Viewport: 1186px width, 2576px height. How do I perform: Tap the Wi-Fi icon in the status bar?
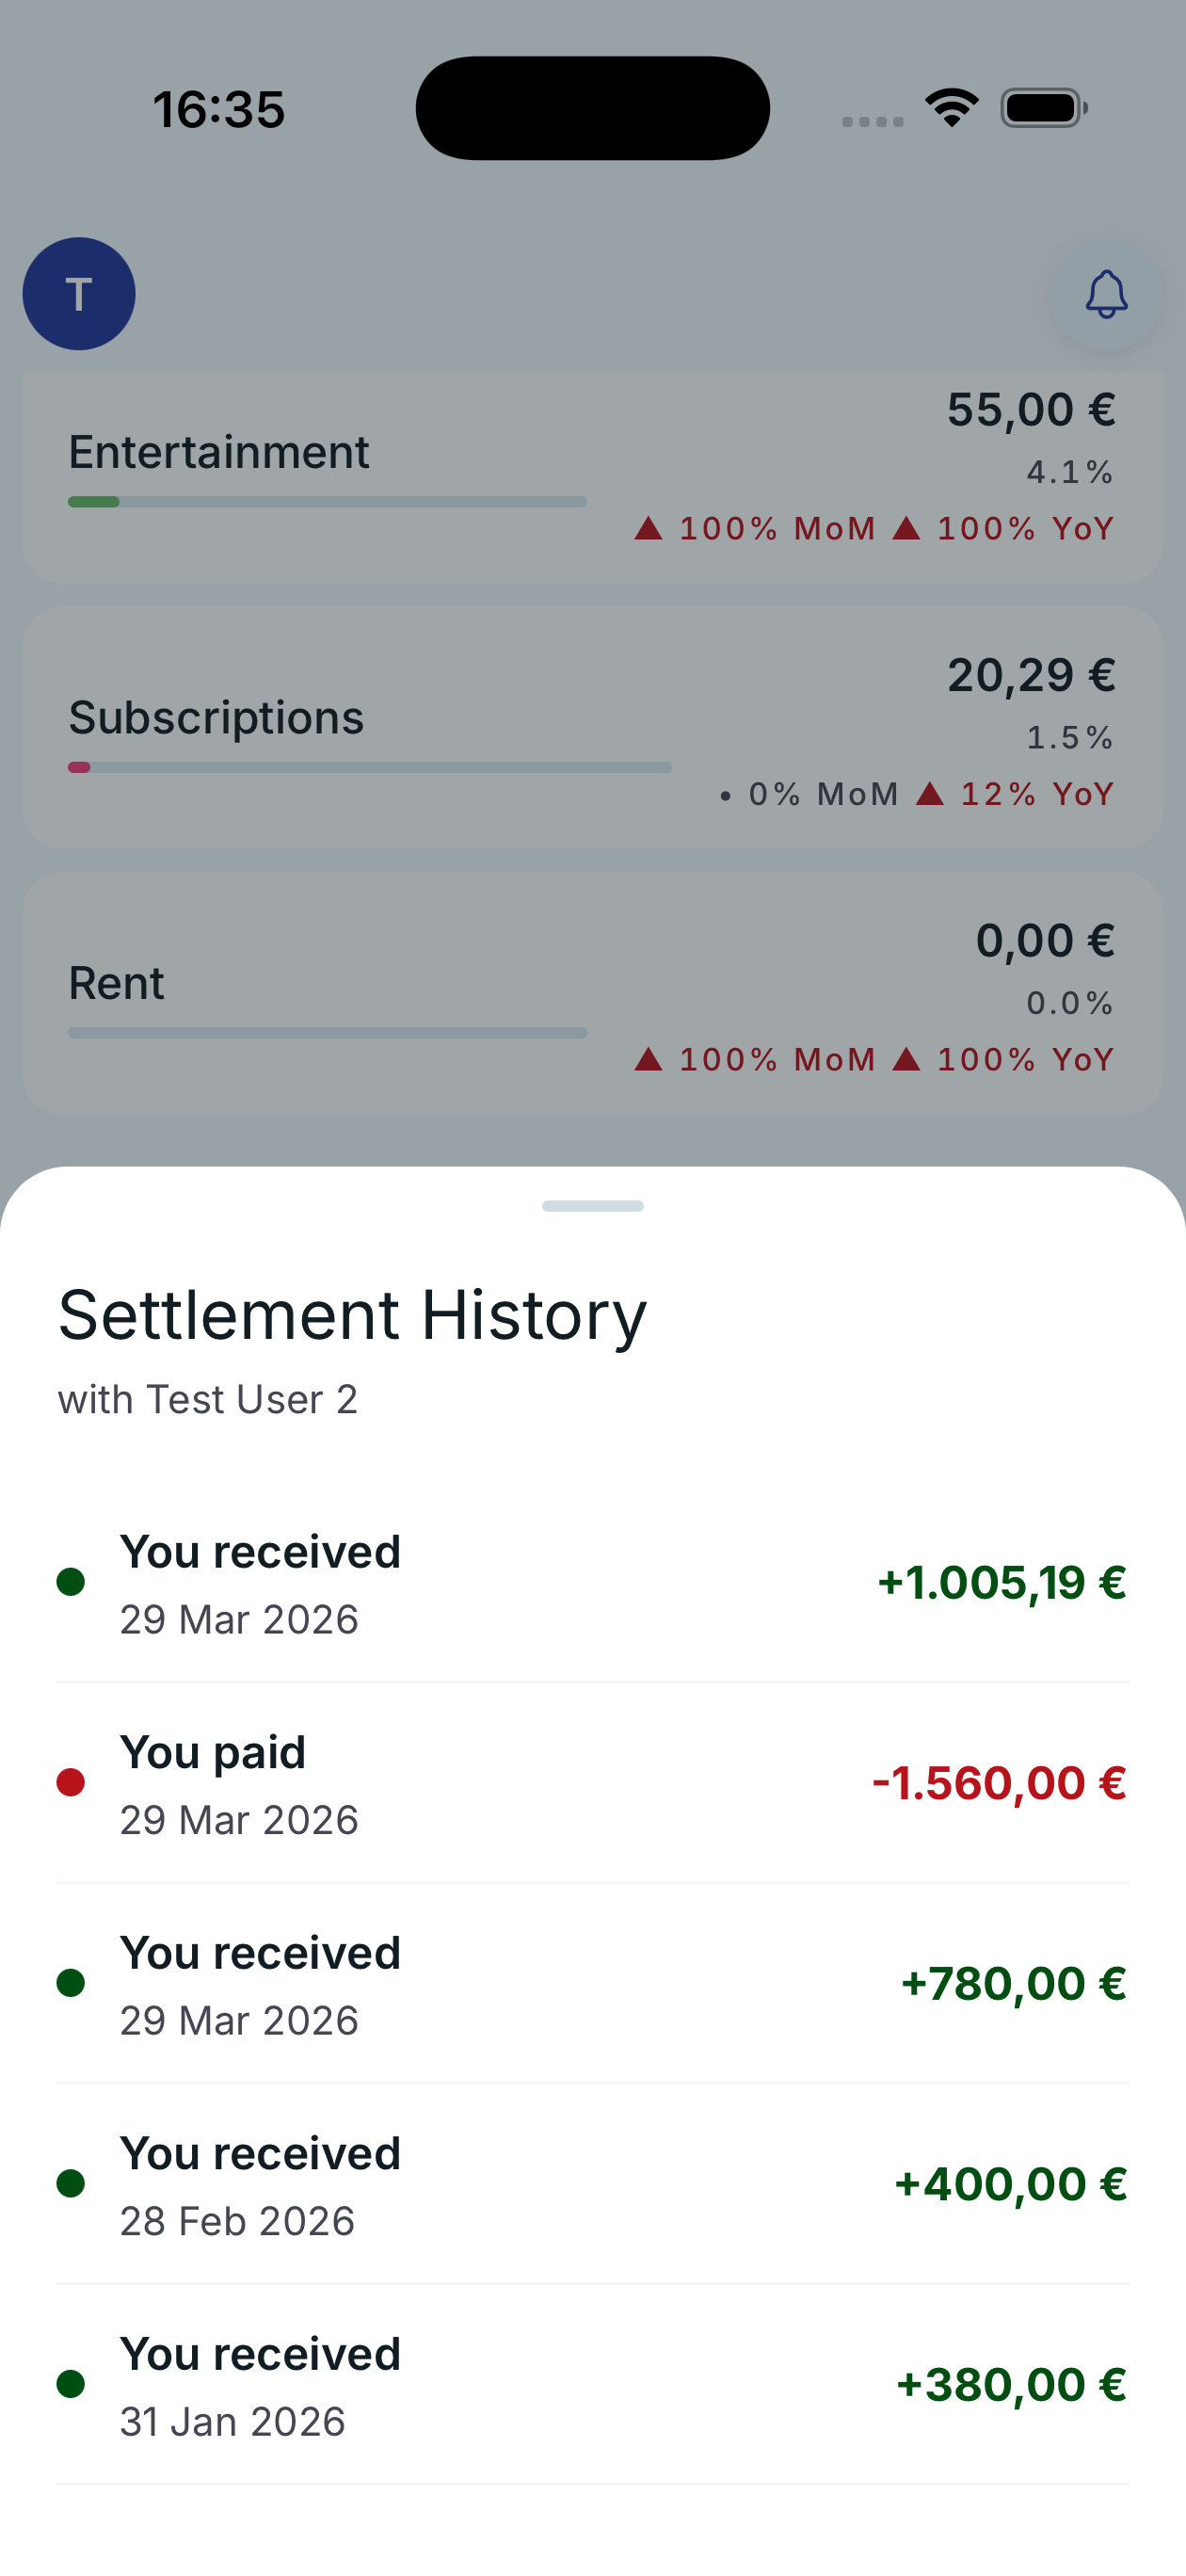coord(948,108)
